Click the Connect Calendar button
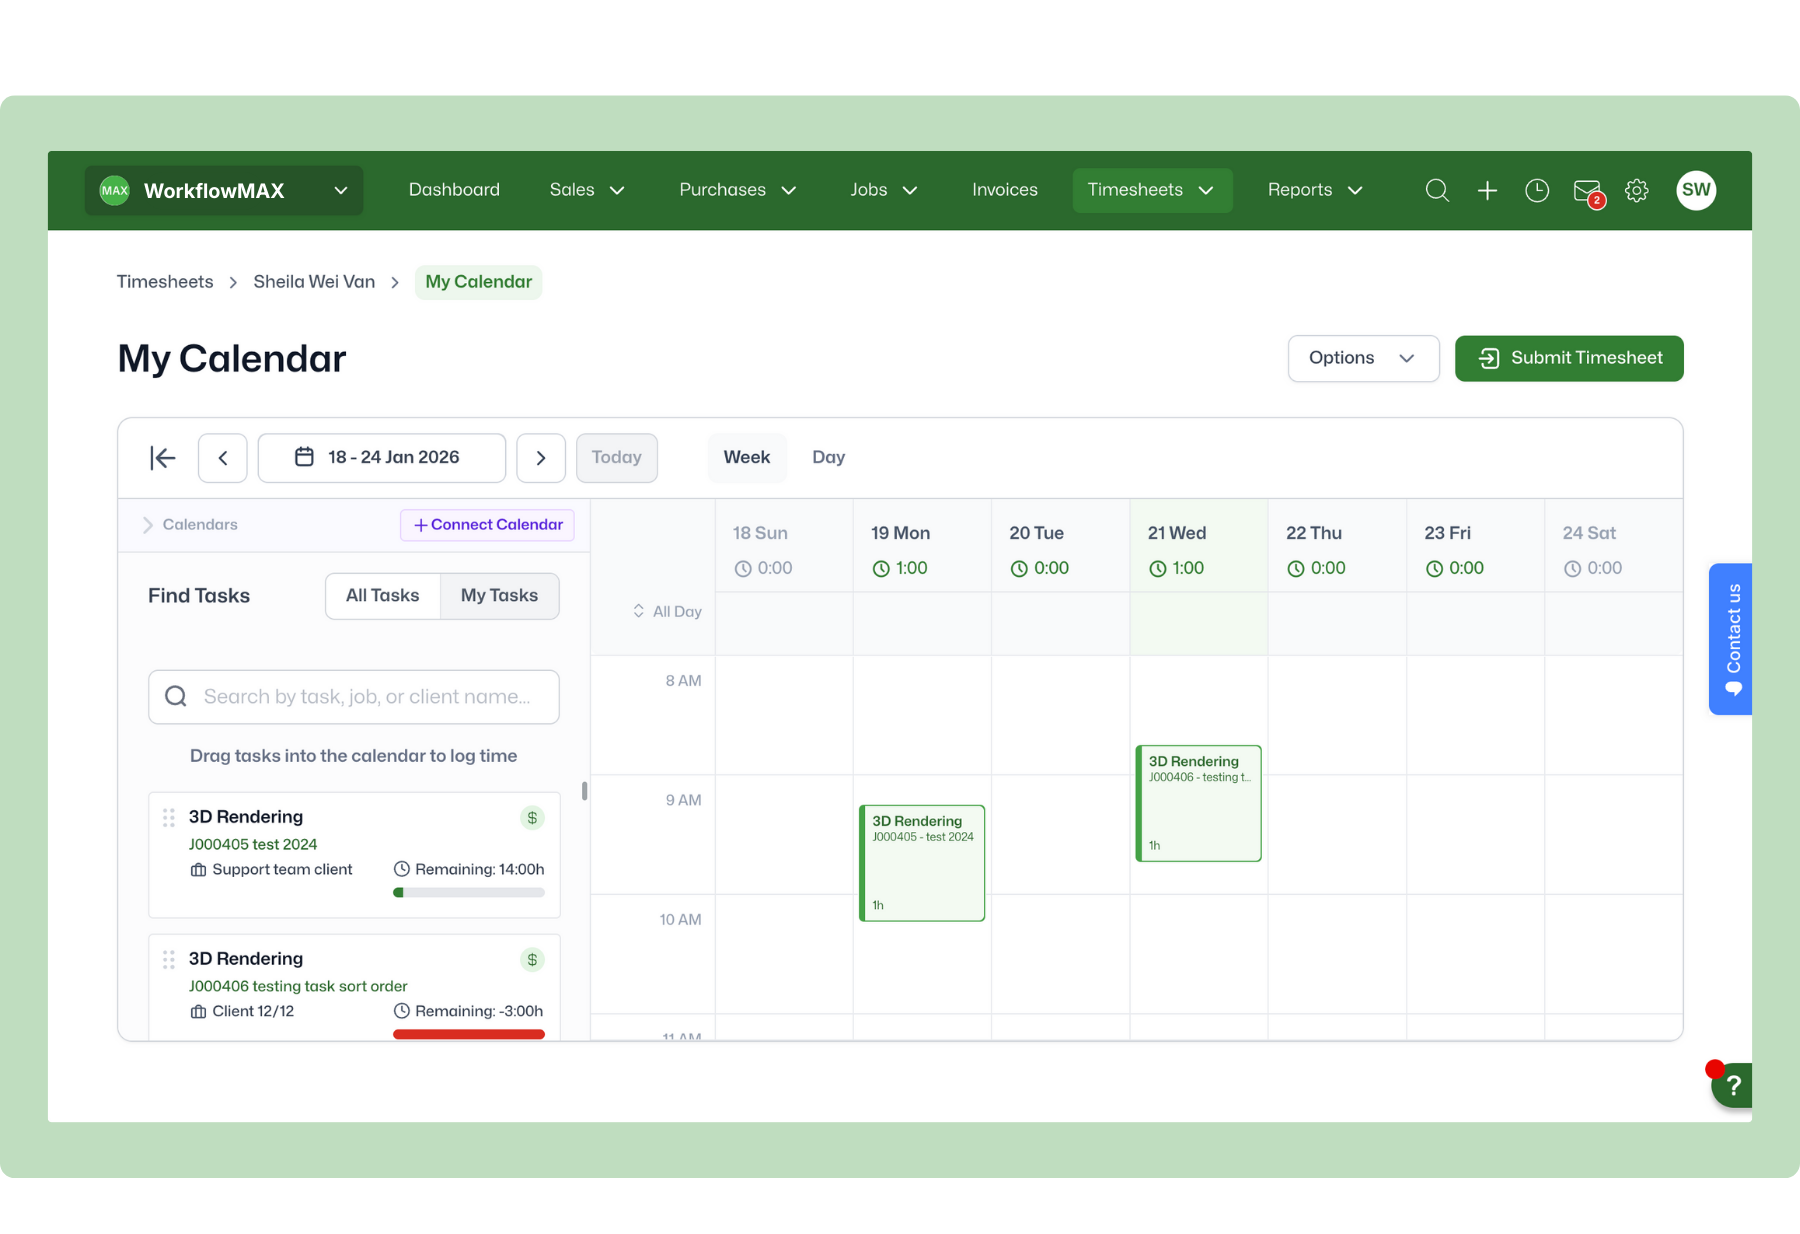This screenshot has width=1800, height=1234. pos(487,525)
